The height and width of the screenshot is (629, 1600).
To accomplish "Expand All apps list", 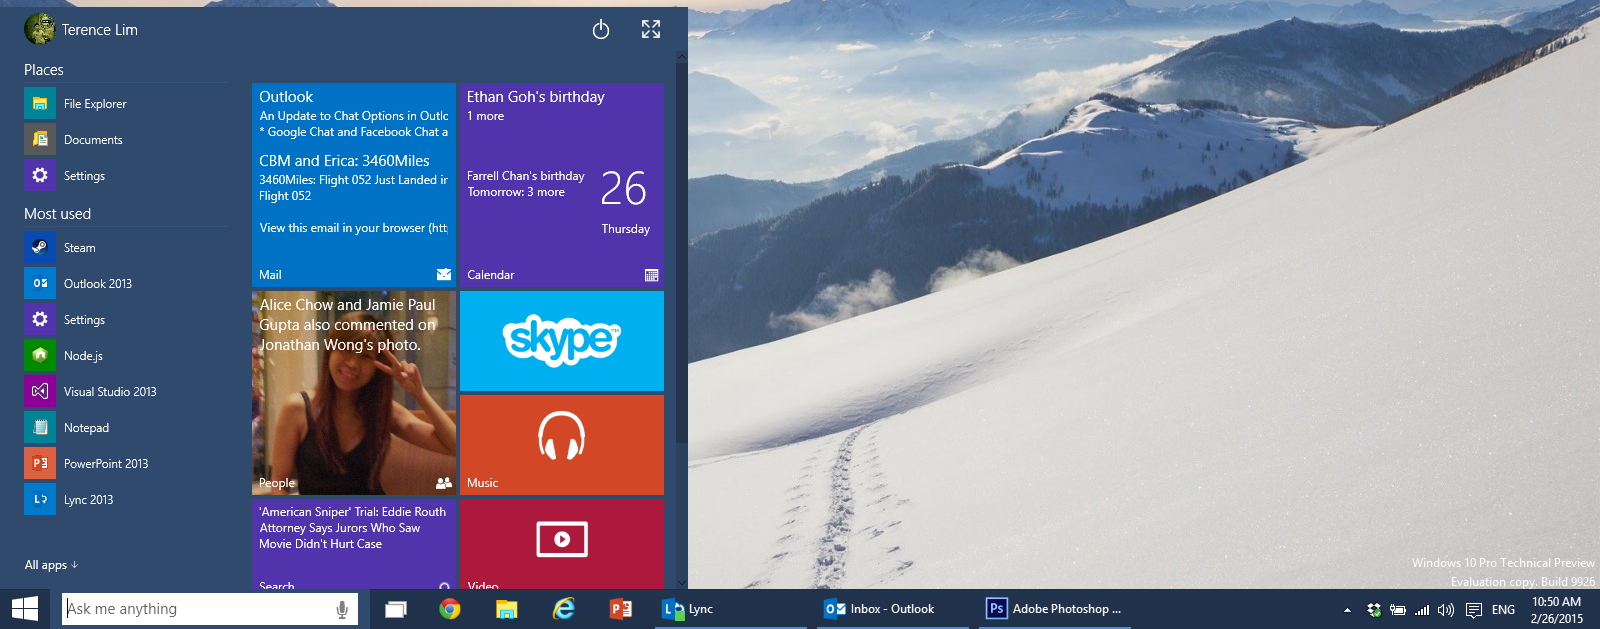I will tap(51, 565).
